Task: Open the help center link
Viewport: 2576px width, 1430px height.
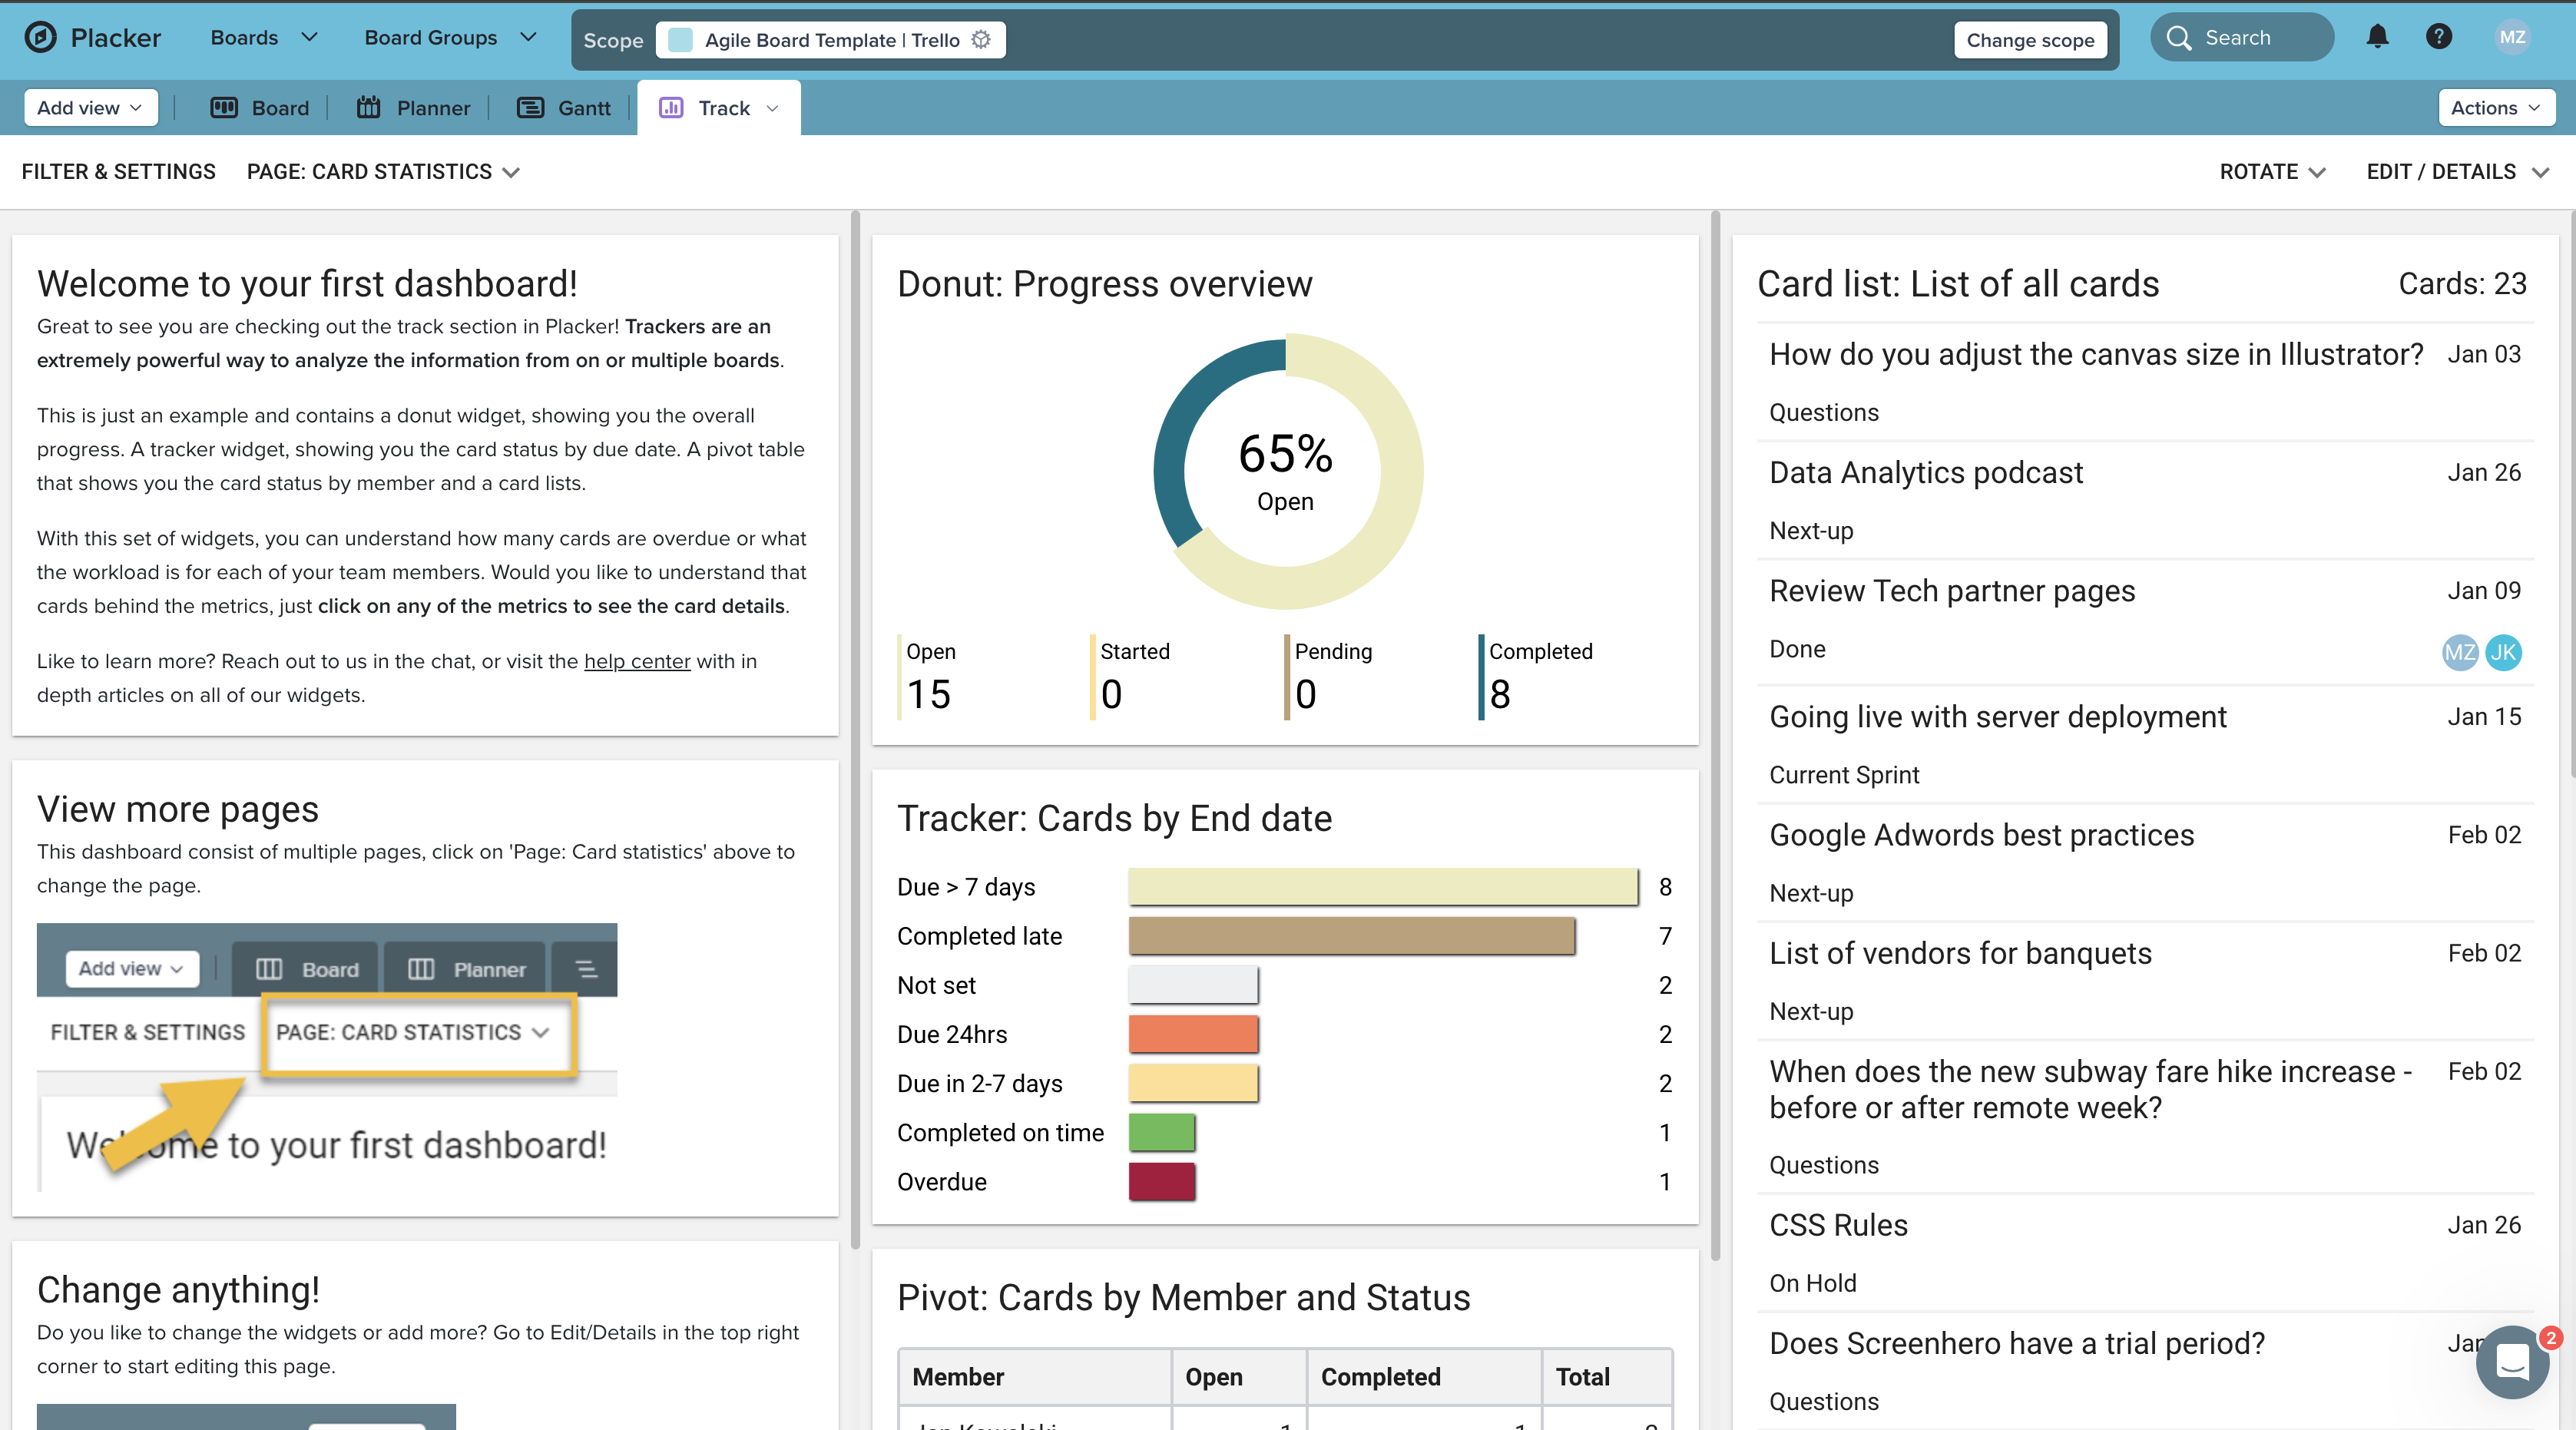Action: [637, 662]
